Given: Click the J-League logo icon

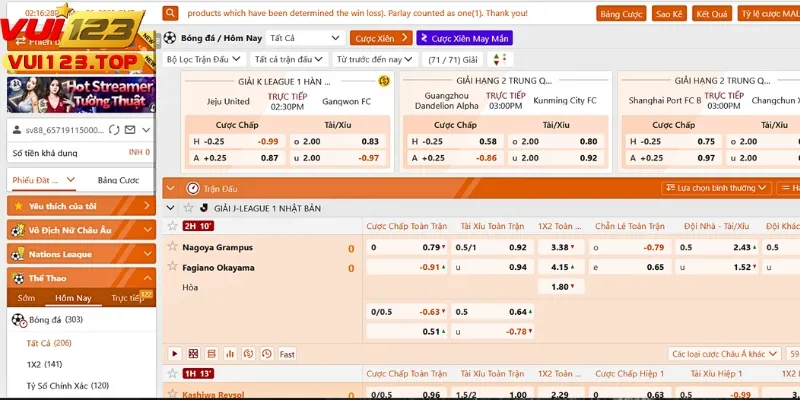Looking at the screenshot, I should point(204,208).
